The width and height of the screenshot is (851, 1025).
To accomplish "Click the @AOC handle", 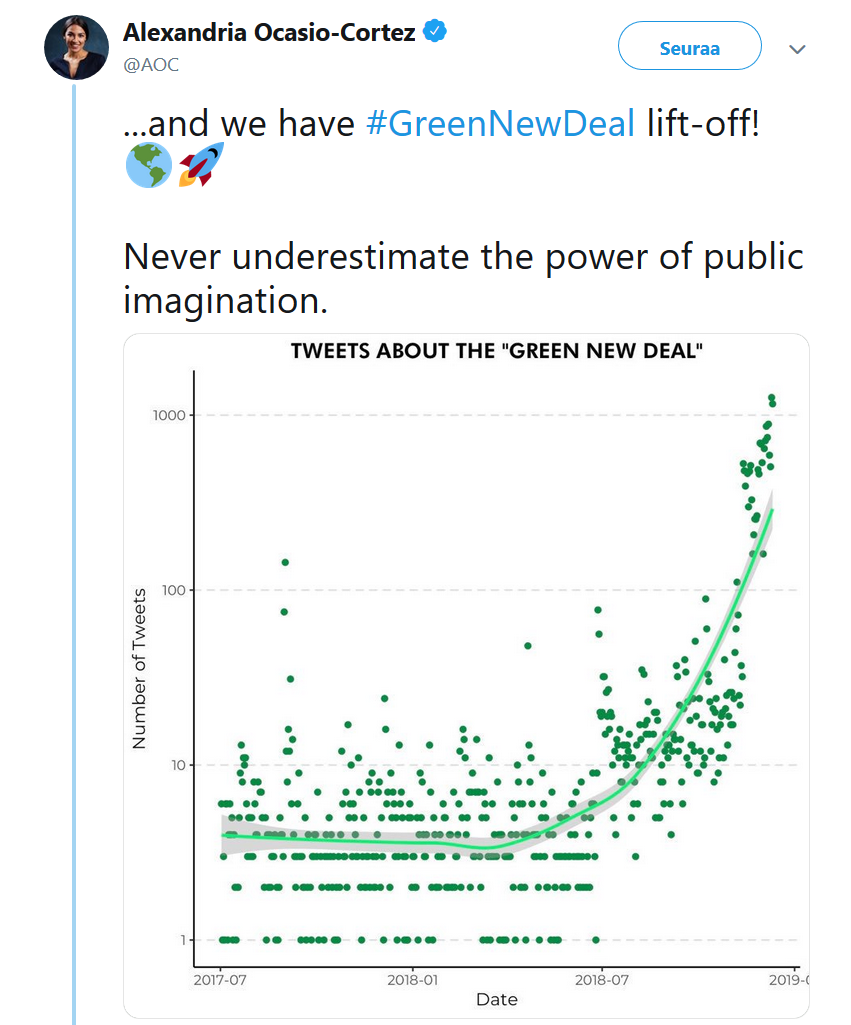I will (x=151, y=65).
